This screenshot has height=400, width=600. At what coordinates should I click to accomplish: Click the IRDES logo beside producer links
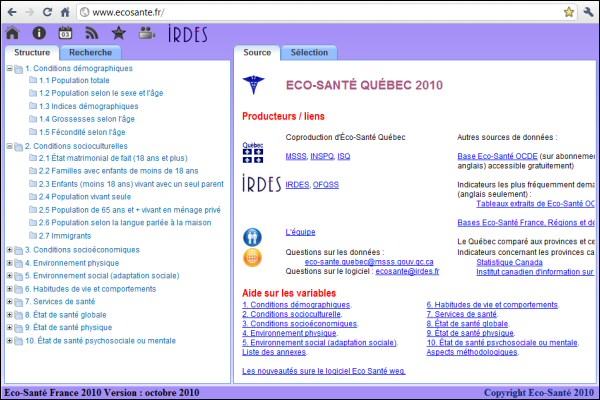pos(262,183)
